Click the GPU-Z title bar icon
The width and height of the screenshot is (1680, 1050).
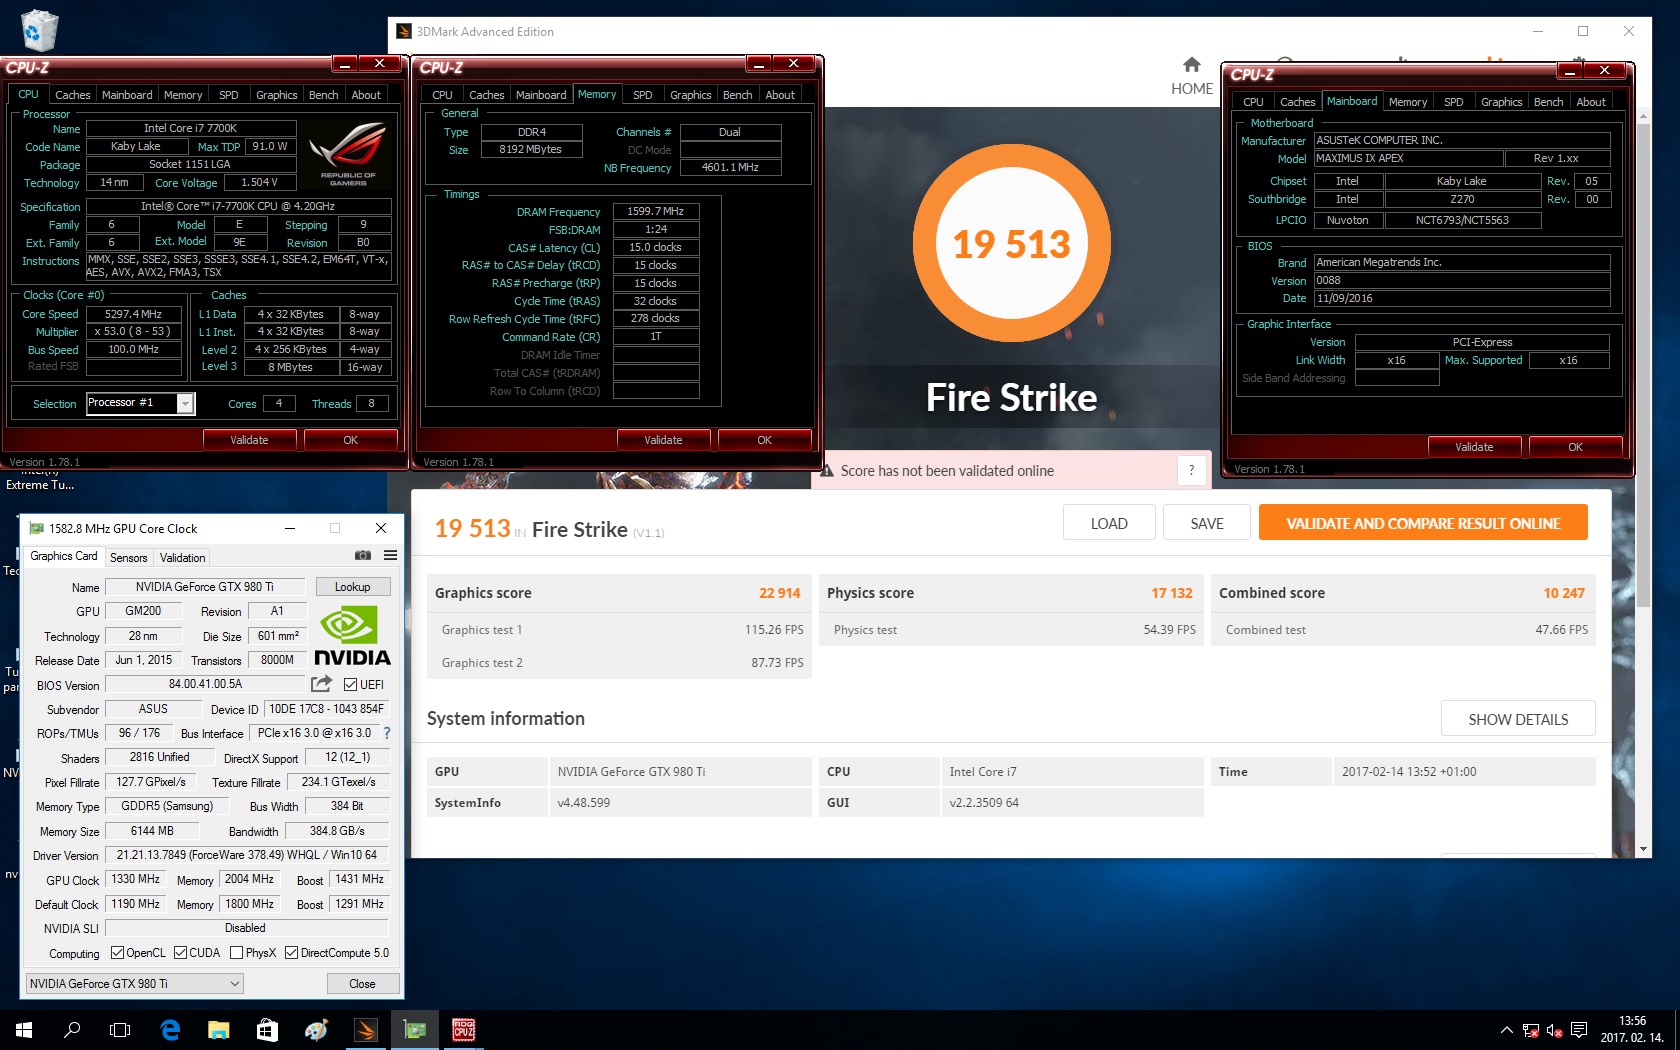coord(37,528)
